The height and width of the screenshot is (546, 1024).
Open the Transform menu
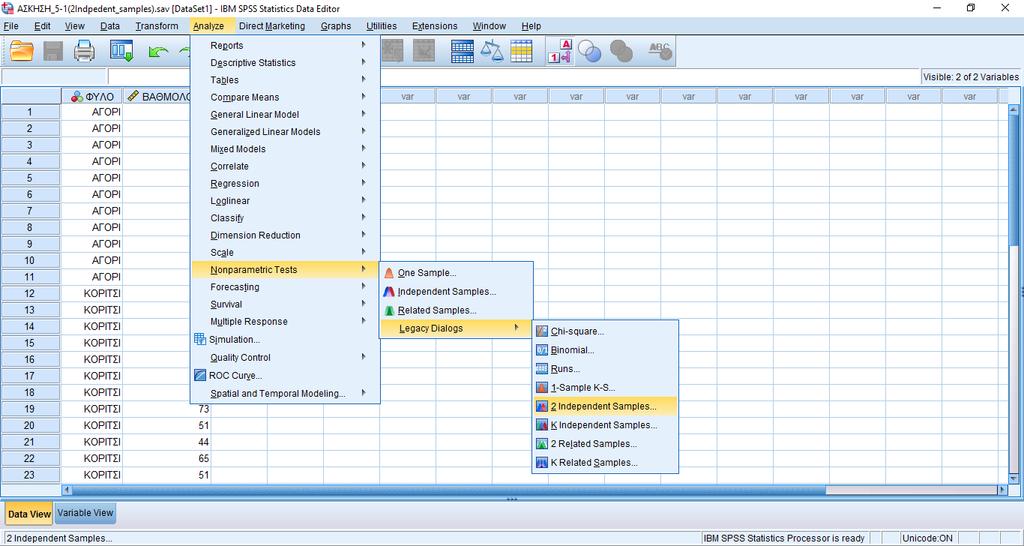coord(157,26)
